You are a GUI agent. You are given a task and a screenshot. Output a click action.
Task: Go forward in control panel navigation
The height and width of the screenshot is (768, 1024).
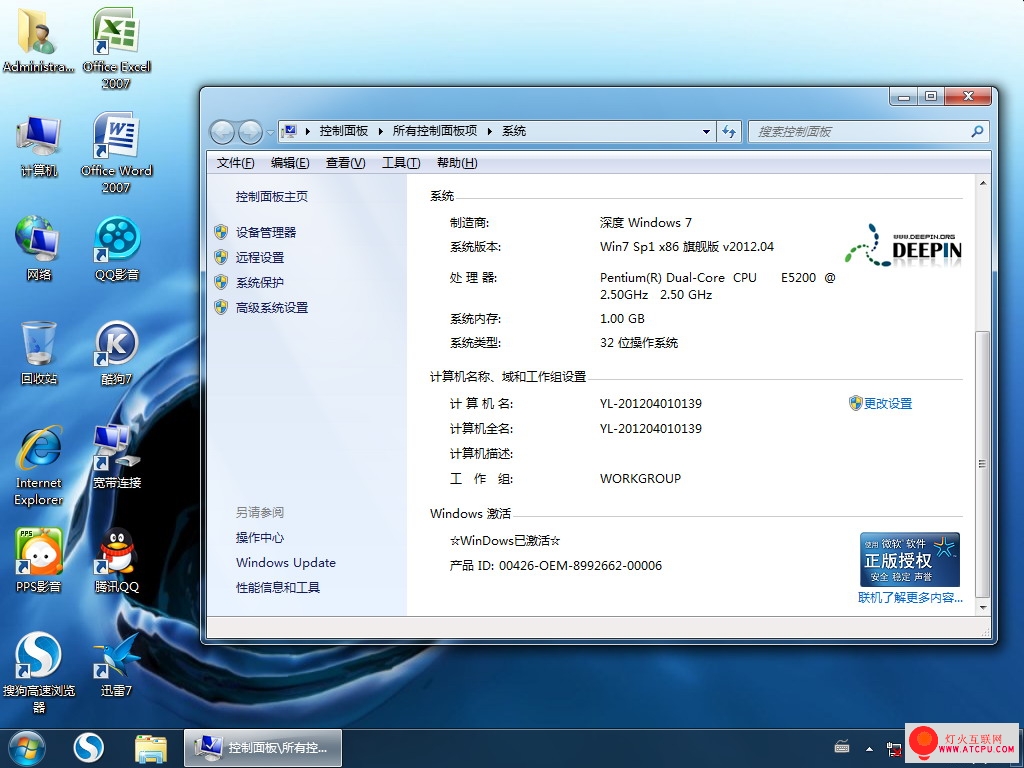pyautogui.click(x=250, y=132)
